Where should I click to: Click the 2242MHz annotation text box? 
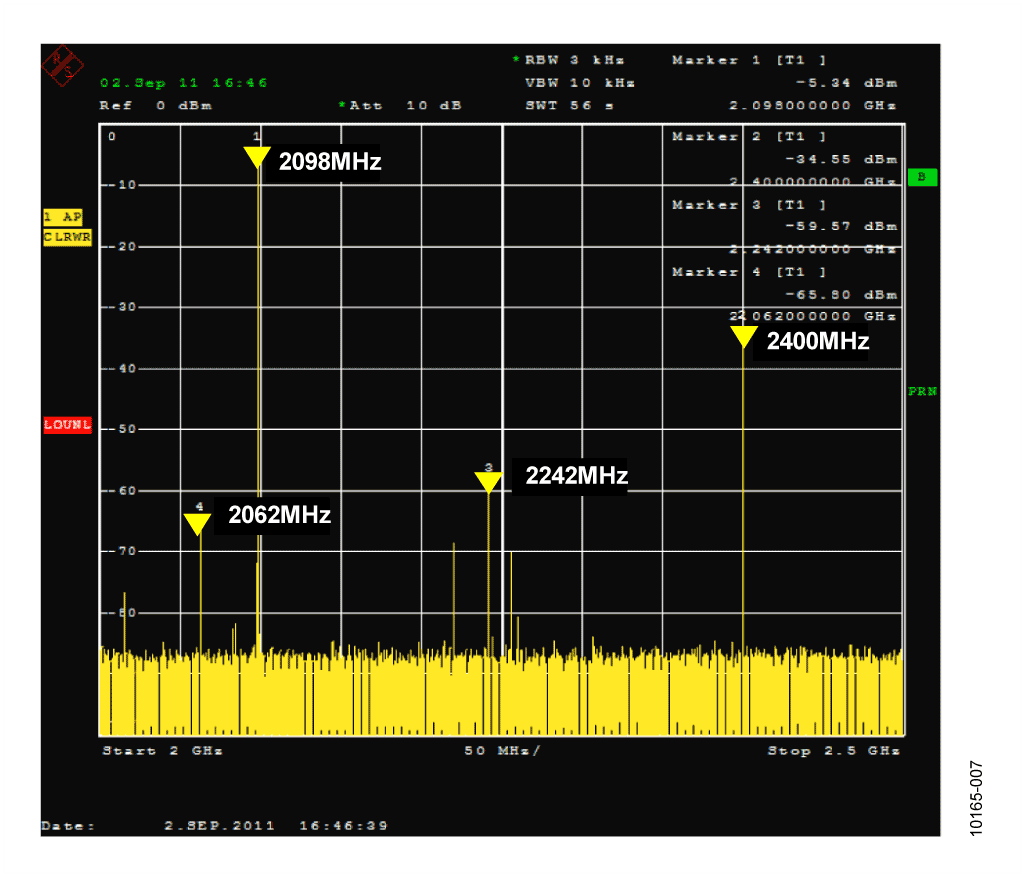pos(577,476)
